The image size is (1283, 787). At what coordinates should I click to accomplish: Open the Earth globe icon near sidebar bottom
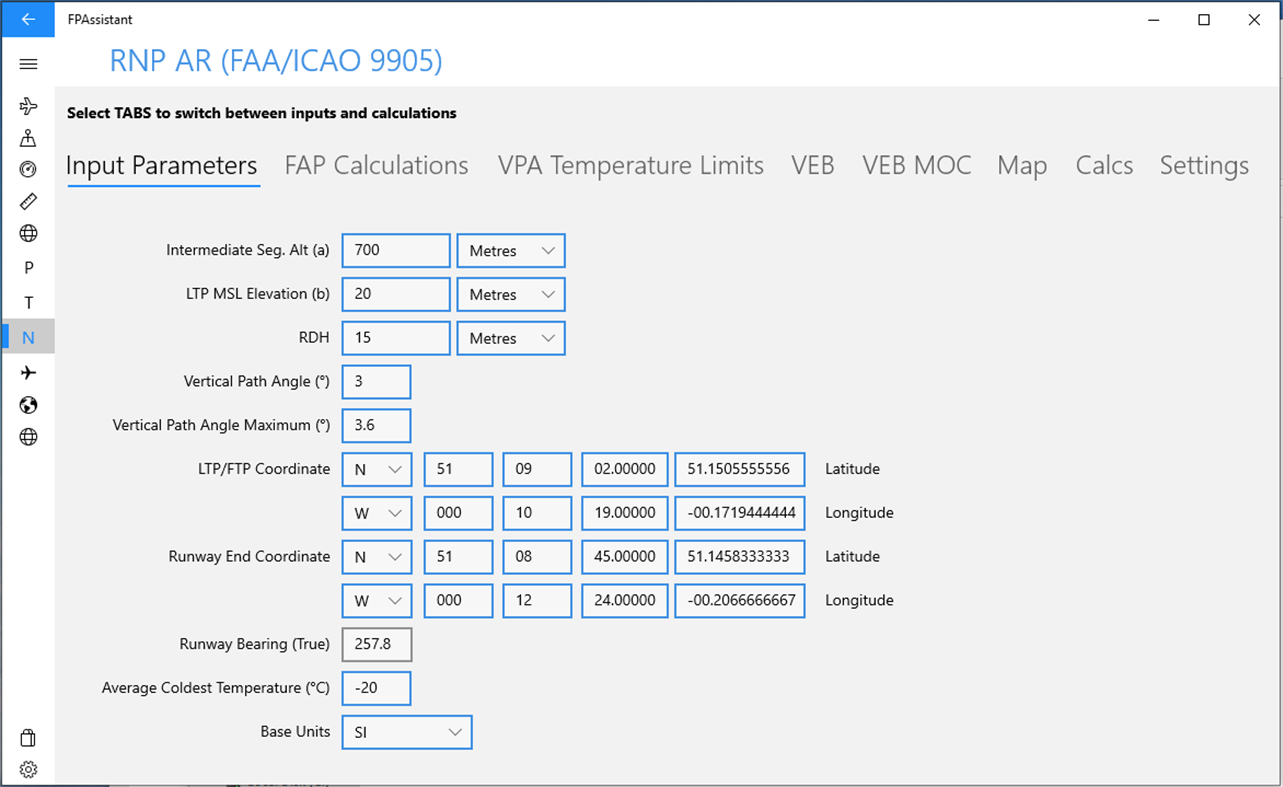[28, 405]
